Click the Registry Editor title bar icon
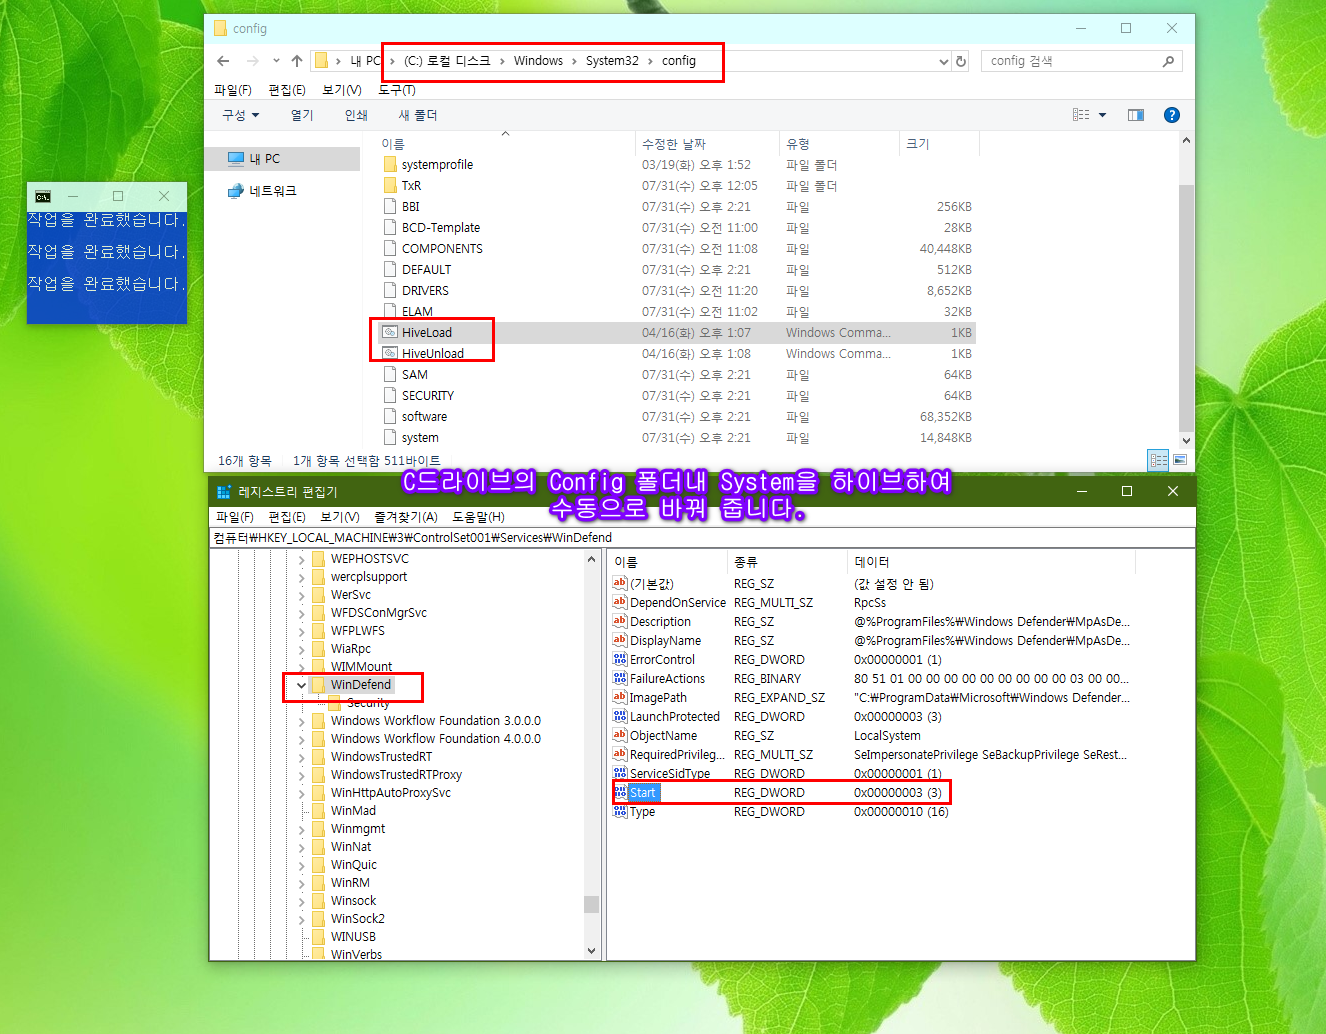 (x=224, y=491)
